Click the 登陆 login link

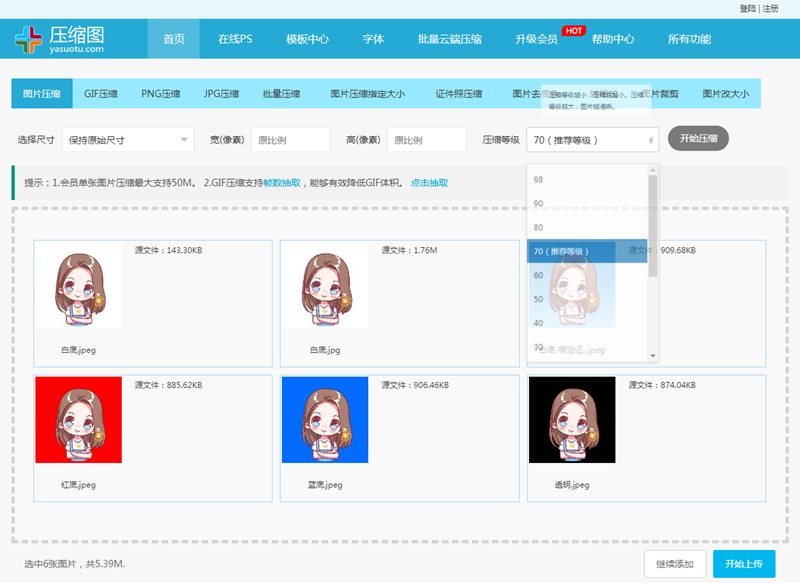click(x=747, y=9)
